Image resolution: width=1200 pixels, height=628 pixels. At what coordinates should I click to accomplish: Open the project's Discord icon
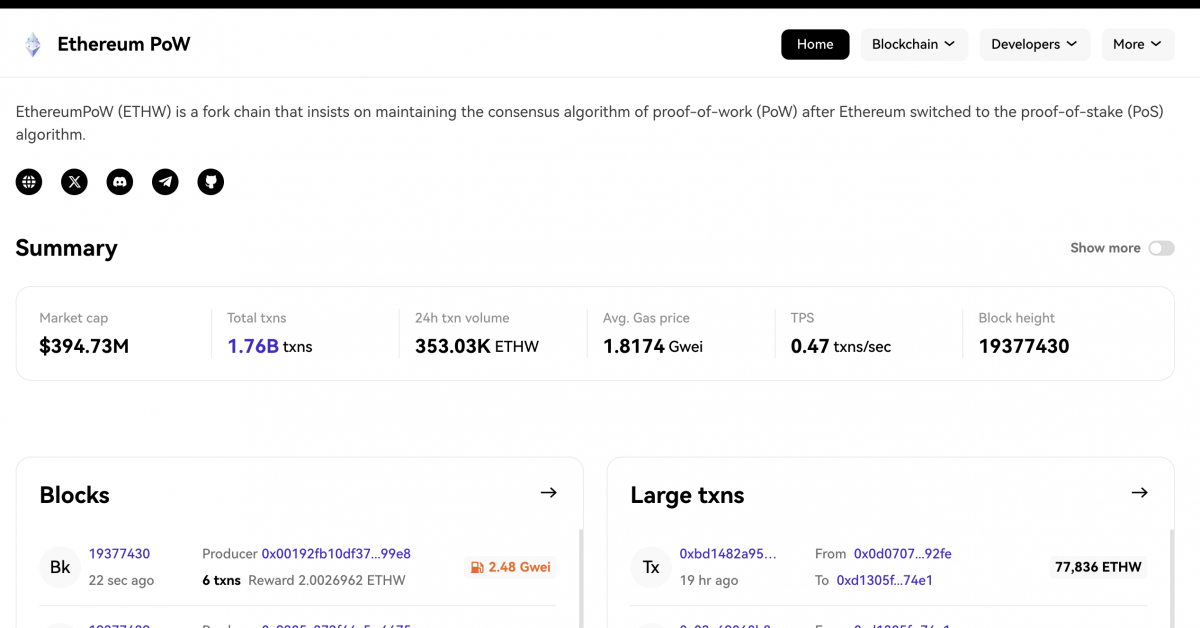(x=119, y=181)
